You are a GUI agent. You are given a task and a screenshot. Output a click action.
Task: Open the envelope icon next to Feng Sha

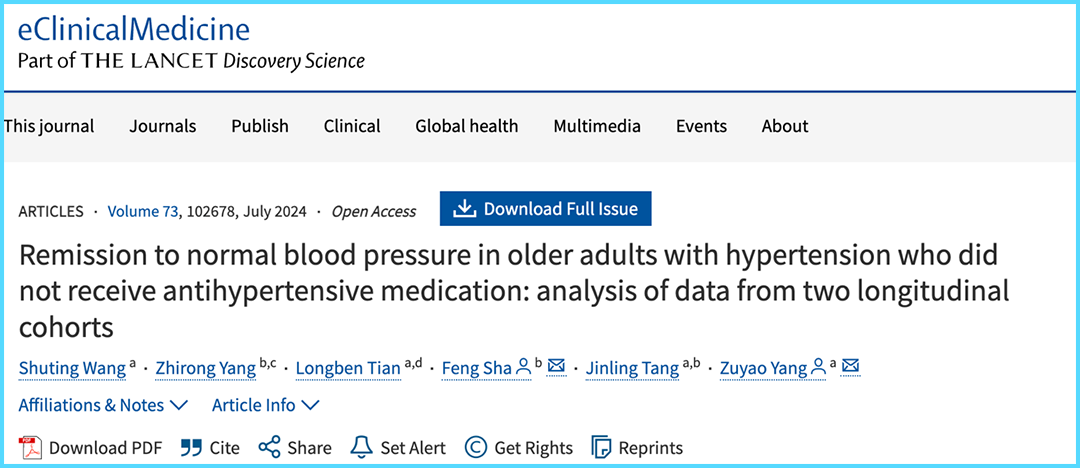click(556, 367)
